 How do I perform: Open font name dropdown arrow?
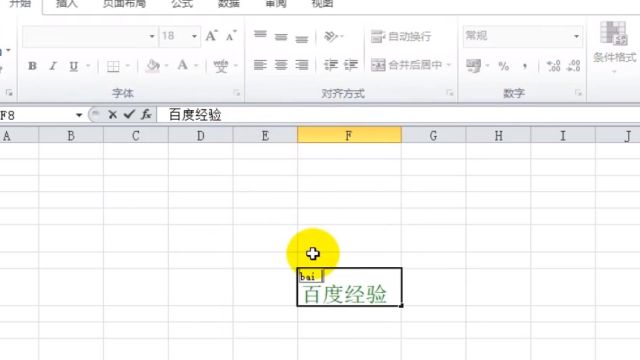click(152, 36)
